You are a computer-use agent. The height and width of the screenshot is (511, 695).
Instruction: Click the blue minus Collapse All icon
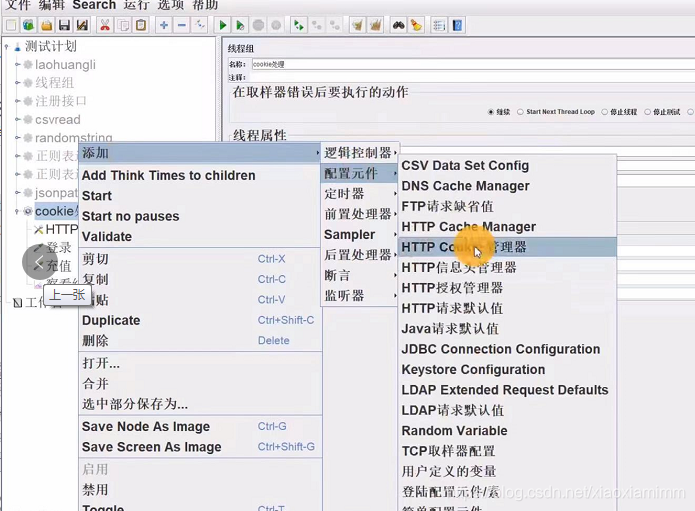(x=182, y=25)
